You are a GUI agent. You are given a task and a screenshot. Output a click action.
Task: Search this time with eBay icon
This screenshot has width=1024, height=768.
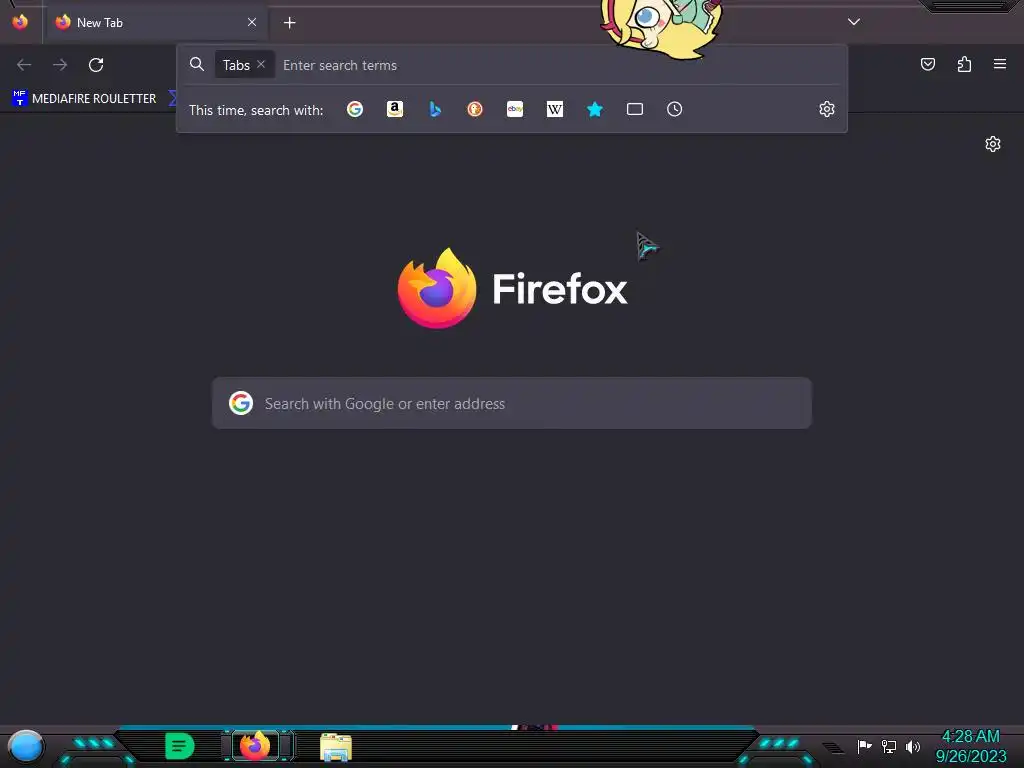pyautogui.click(x=515, y=109)
